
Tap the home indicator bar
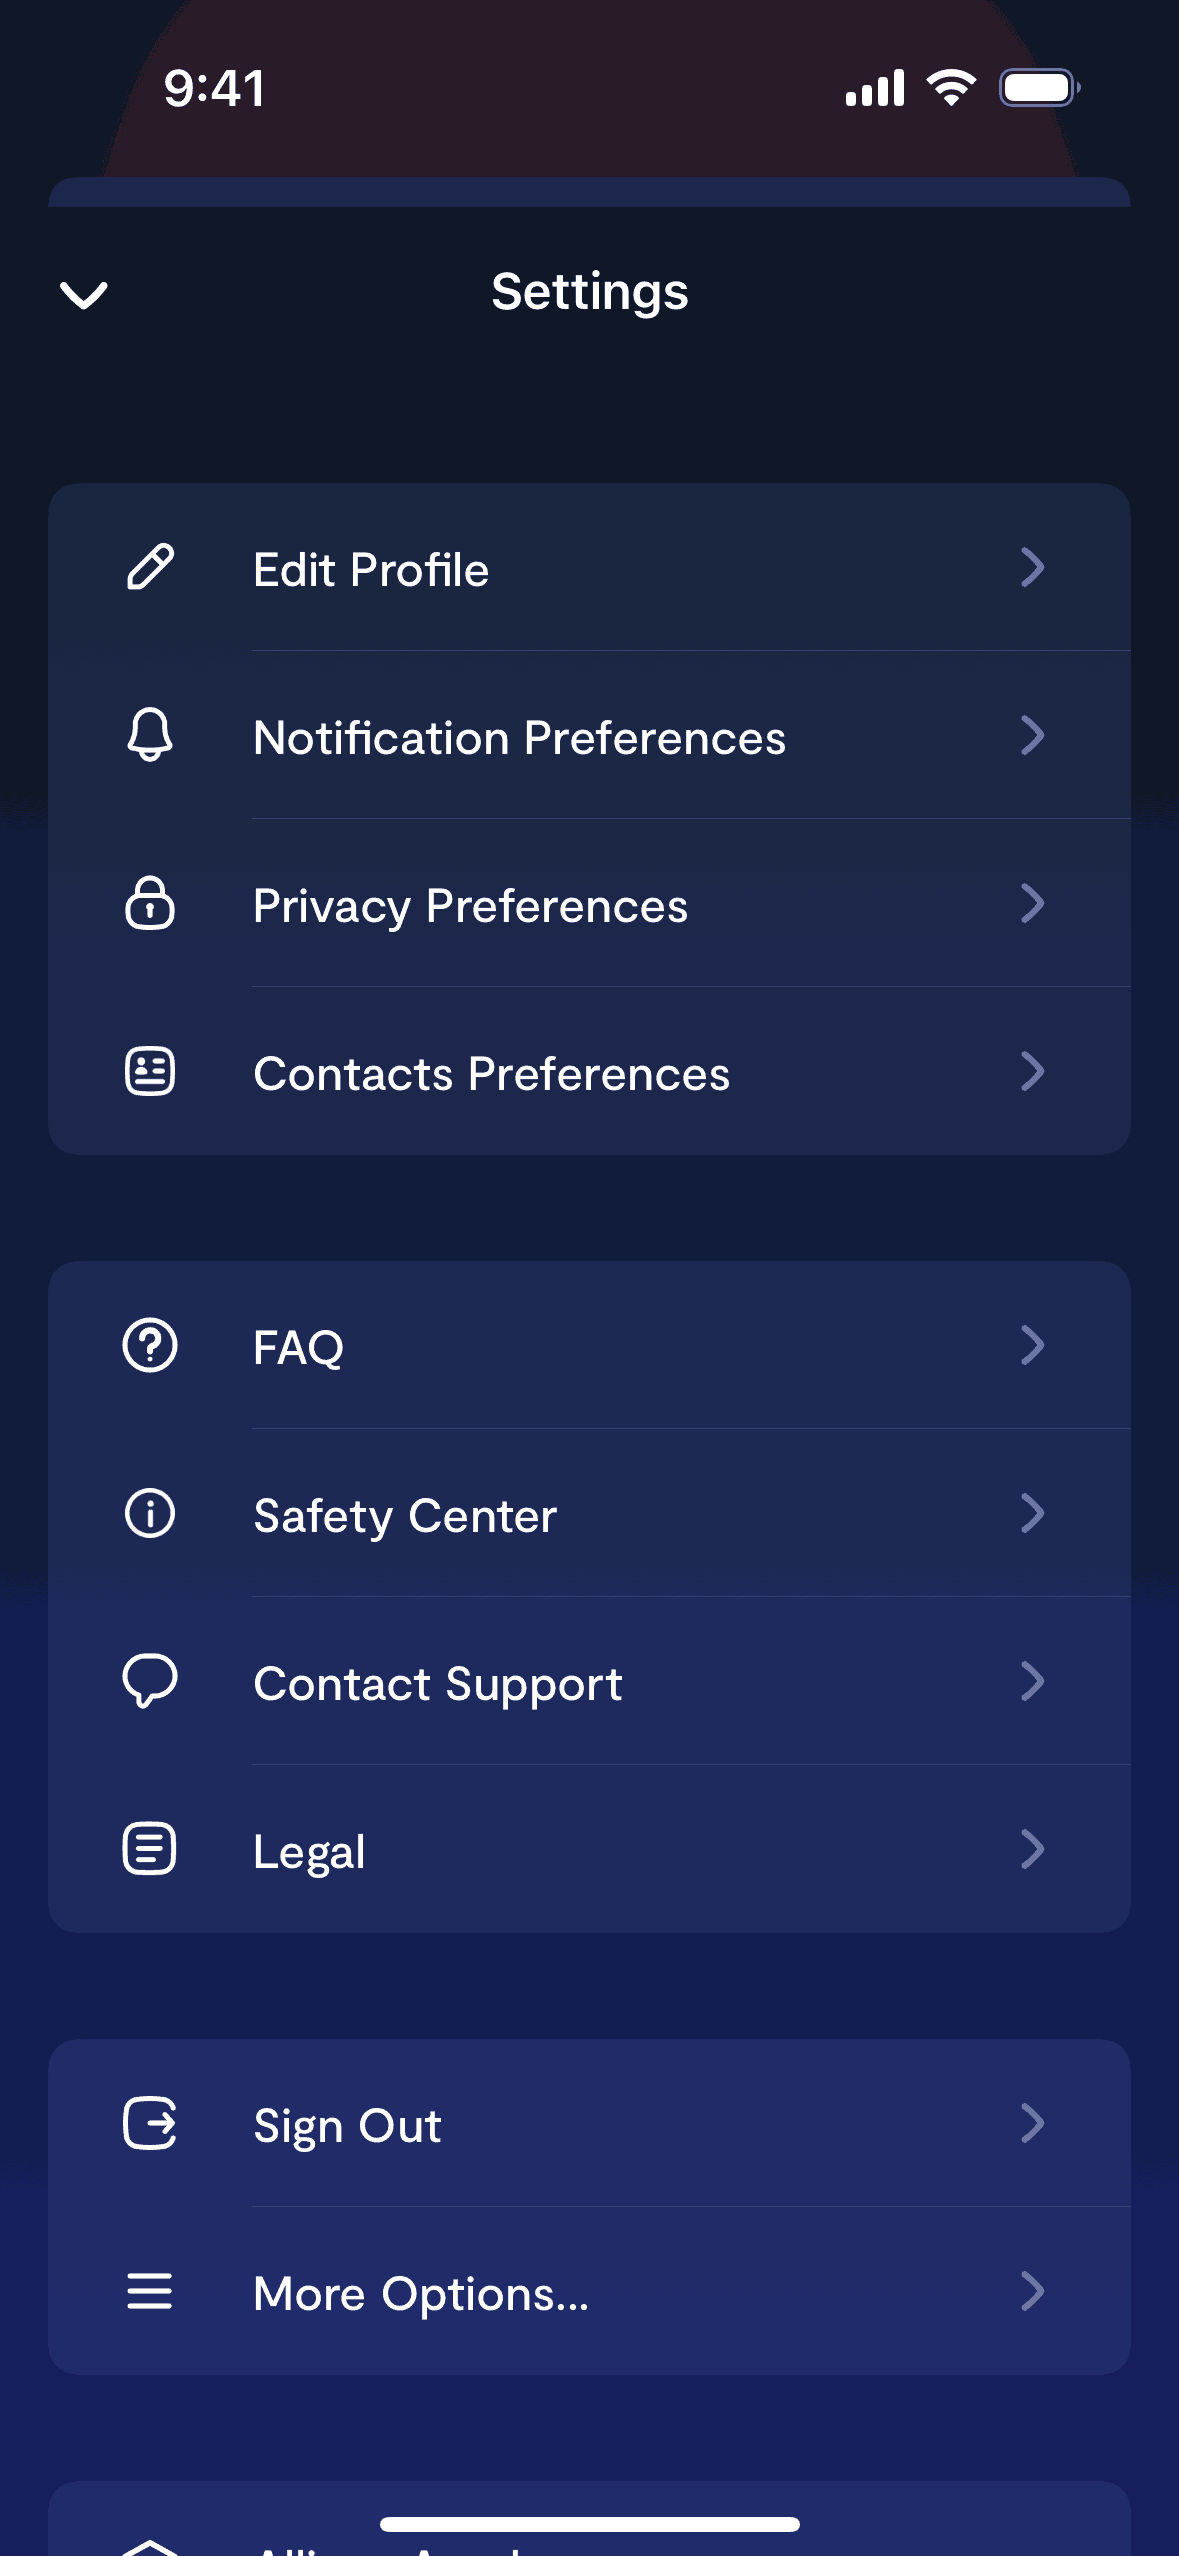pyautogui.click(x=590, y=2524)
